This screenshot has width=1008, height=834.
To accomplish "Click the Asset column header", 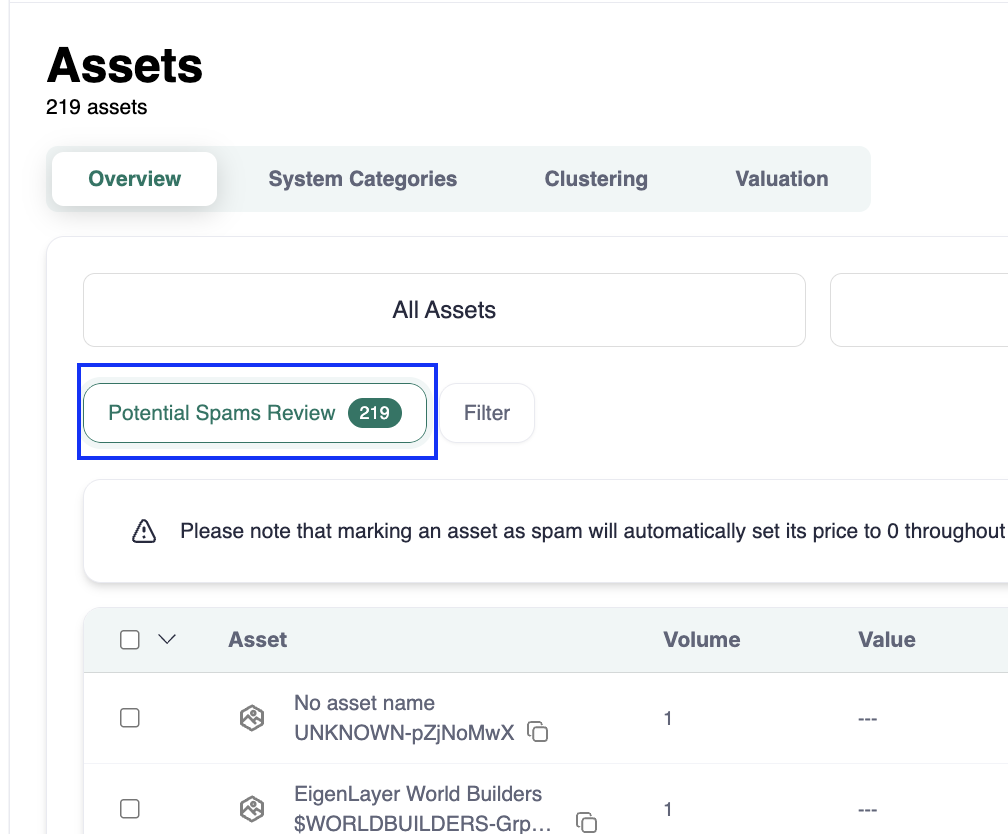I will click(258, 640).
